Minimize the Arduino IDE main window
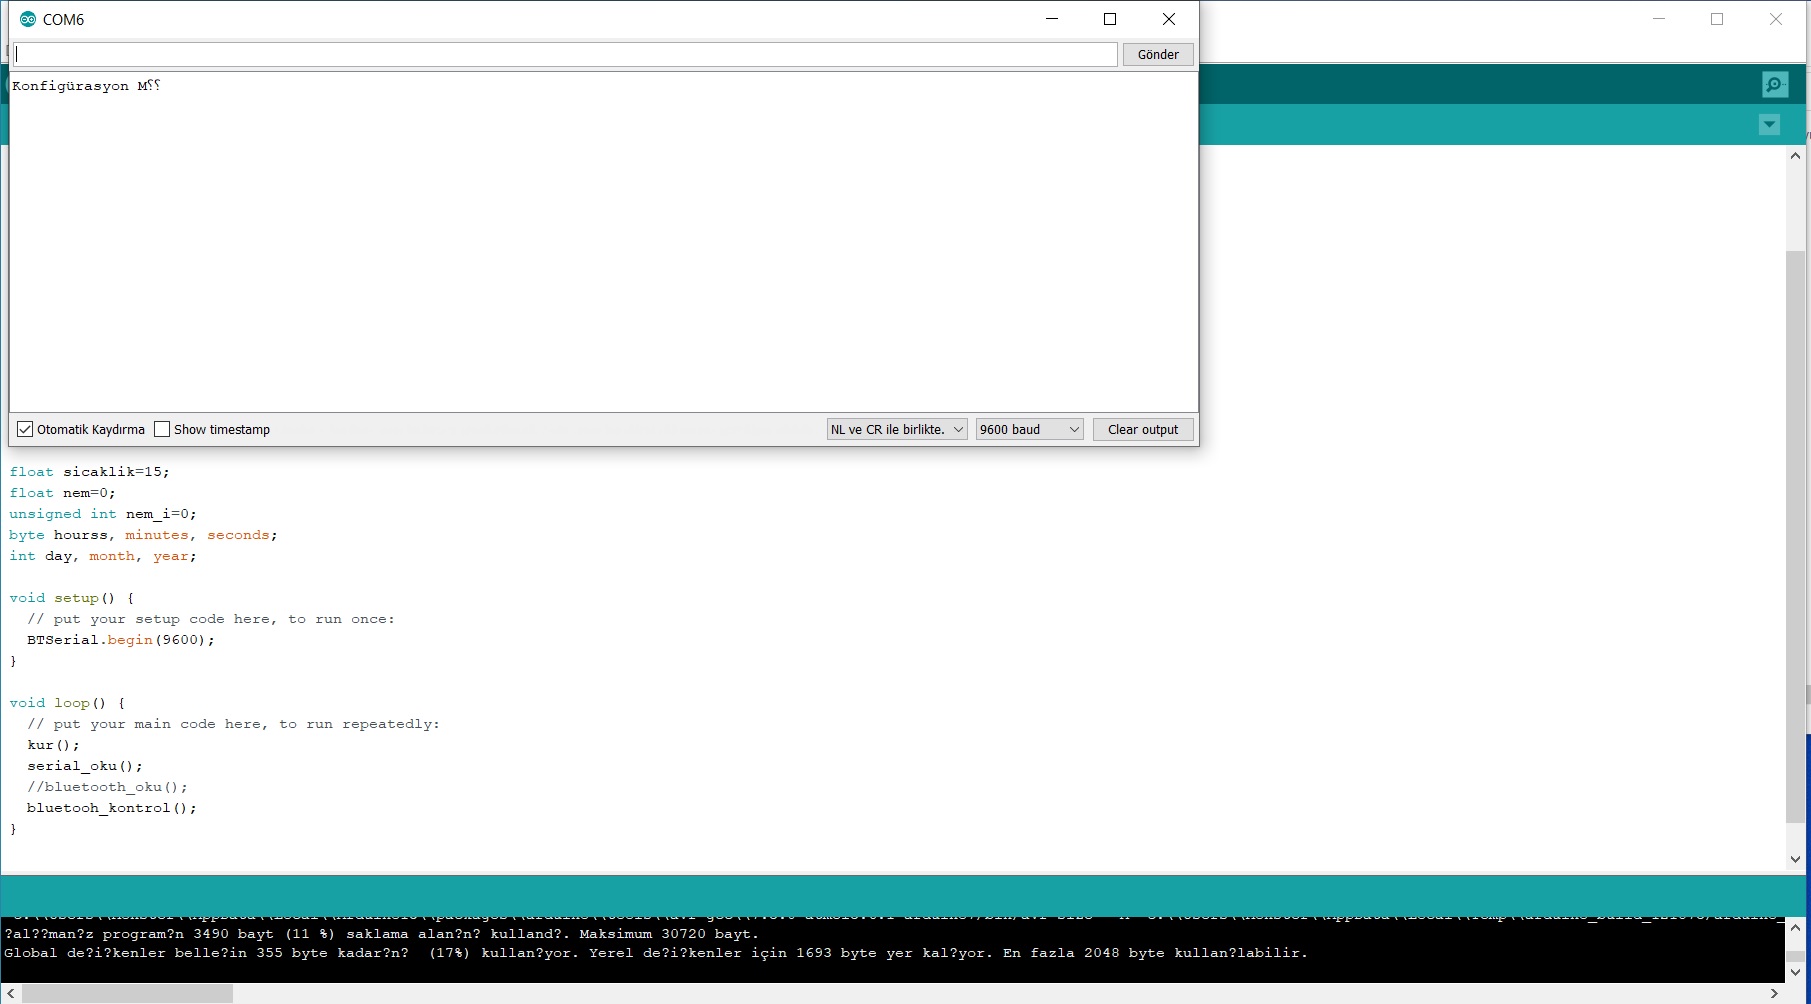 tap(1659, 19)
